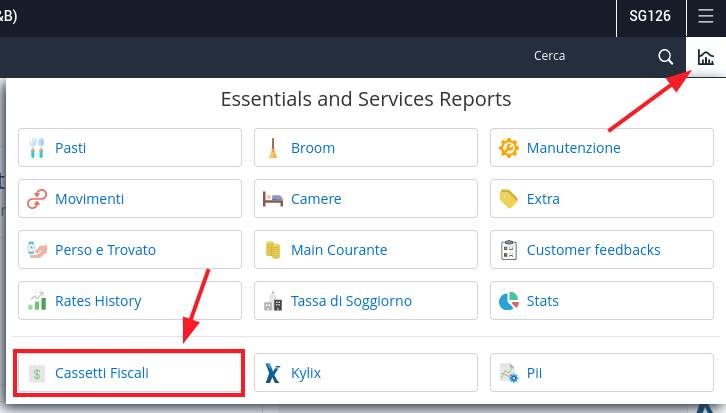Click the search magnifier icon

(665, 57)
